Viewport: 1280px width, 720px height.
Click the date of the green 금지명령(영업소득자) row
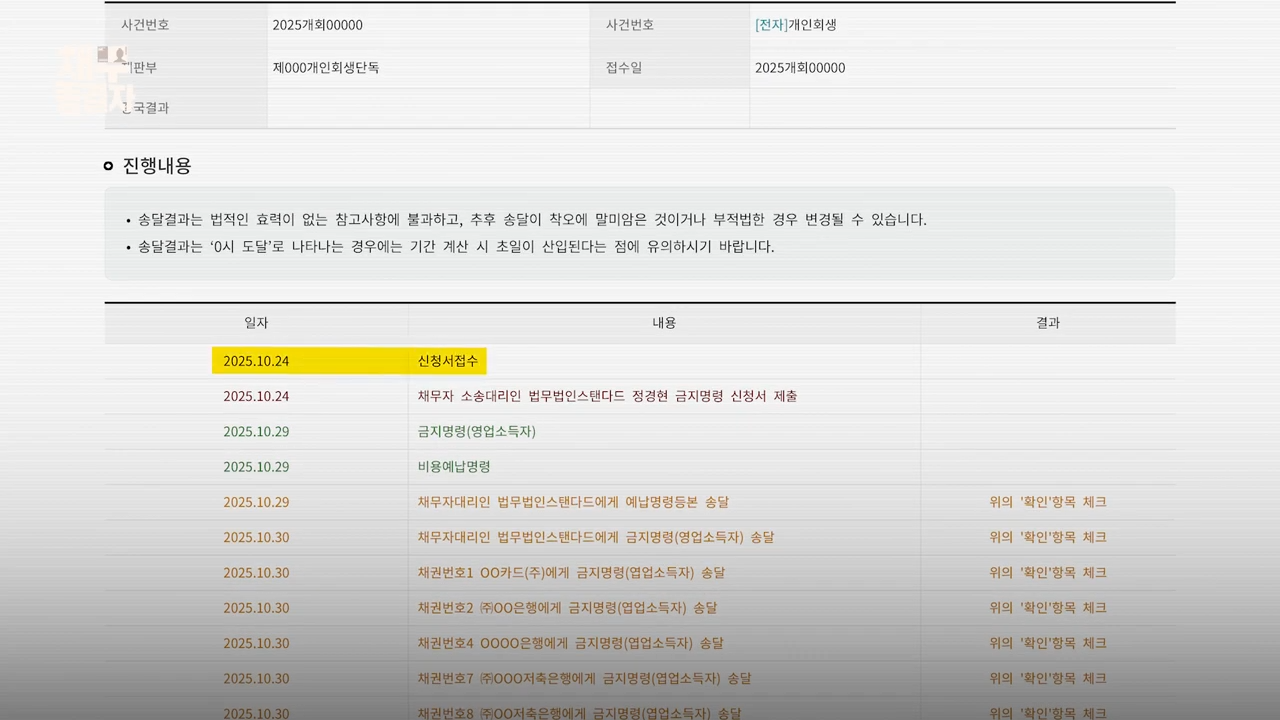256,432
